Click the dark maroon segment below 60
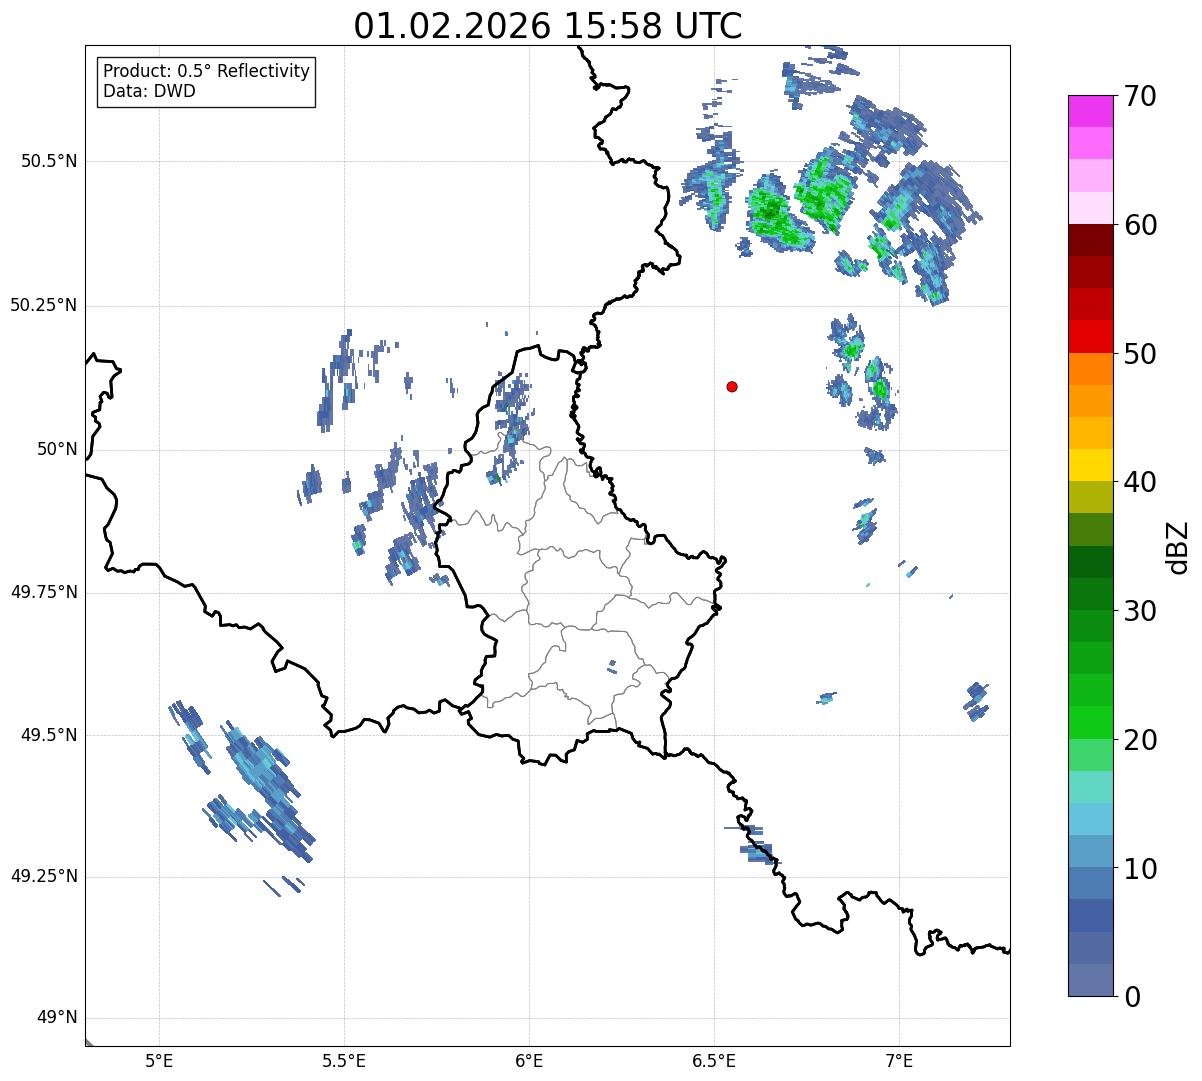 click(x=1090, y=240)
